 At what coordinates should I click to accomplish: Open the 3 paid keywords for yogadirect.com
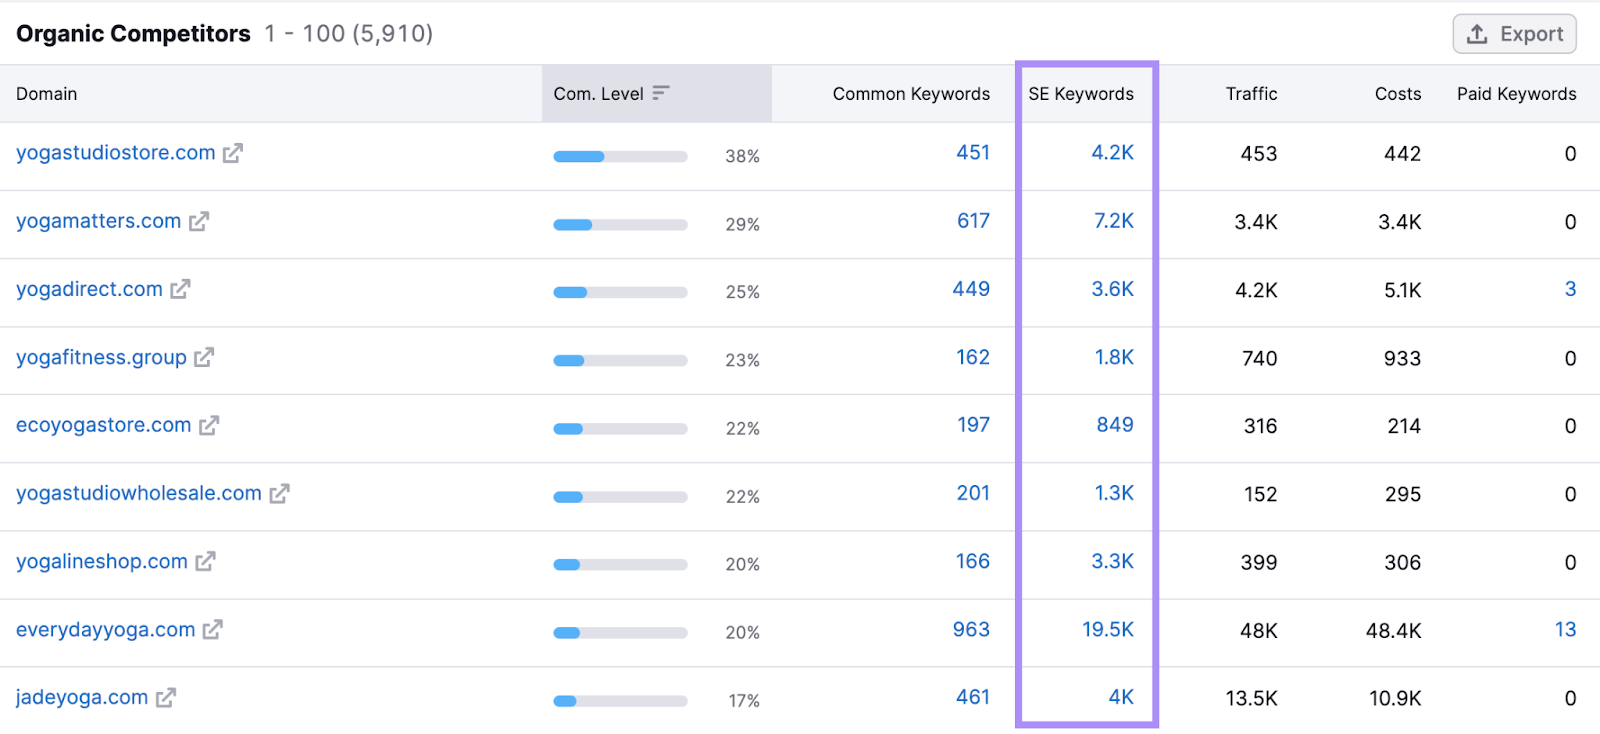point(1570,289)
